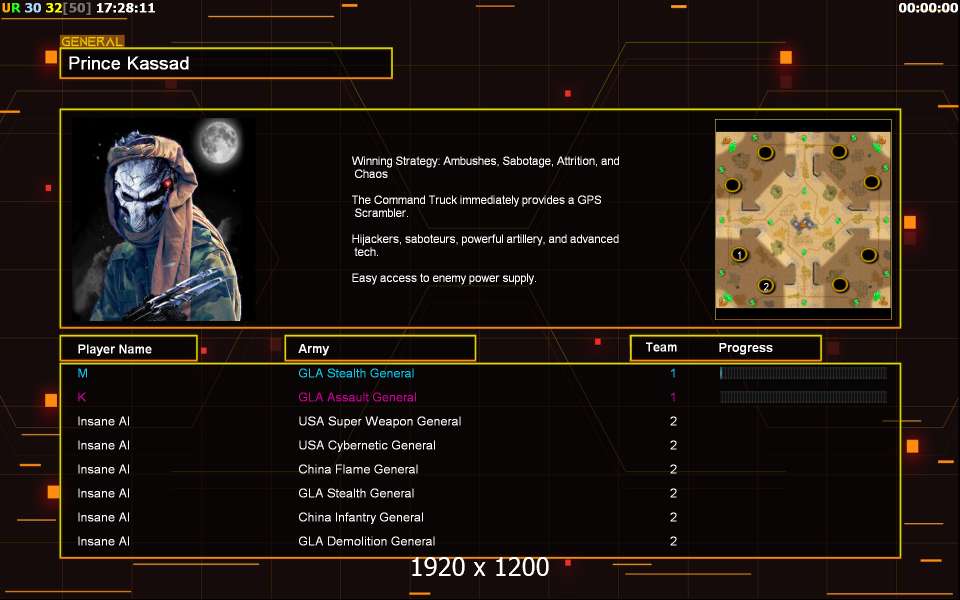Click Insane AI beside China Flame General
The width and height of the screenshot is (960, 600).
(103, 469)
